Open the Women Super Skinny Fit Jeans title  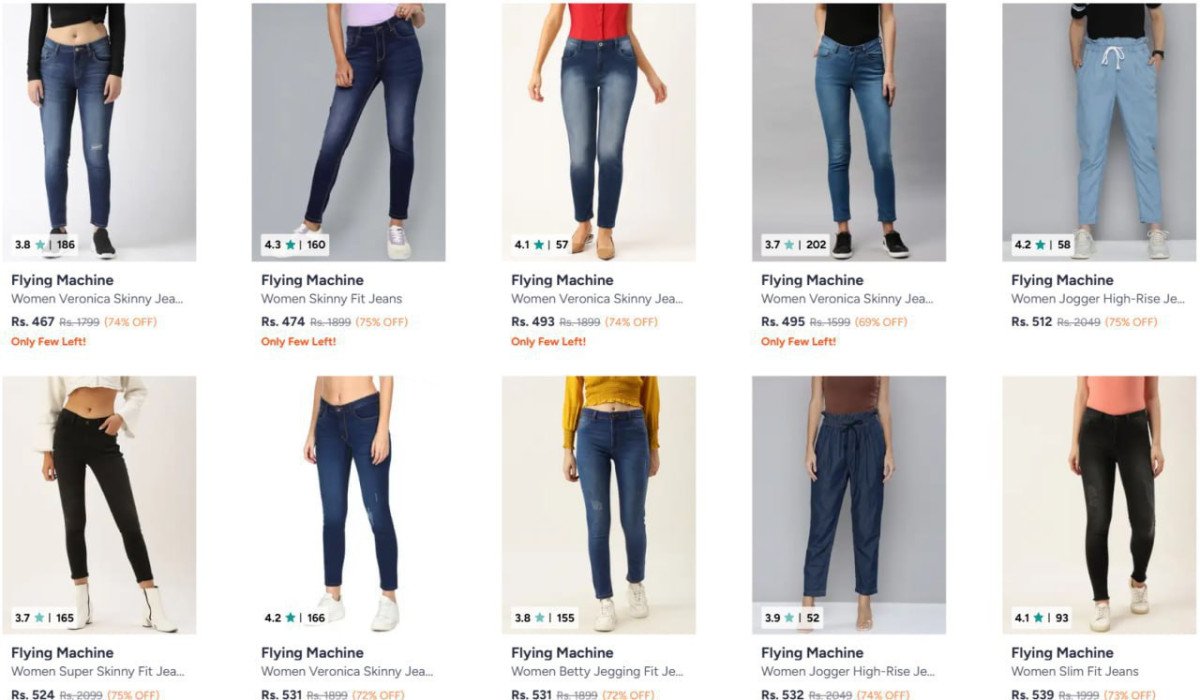click(97, 672)
